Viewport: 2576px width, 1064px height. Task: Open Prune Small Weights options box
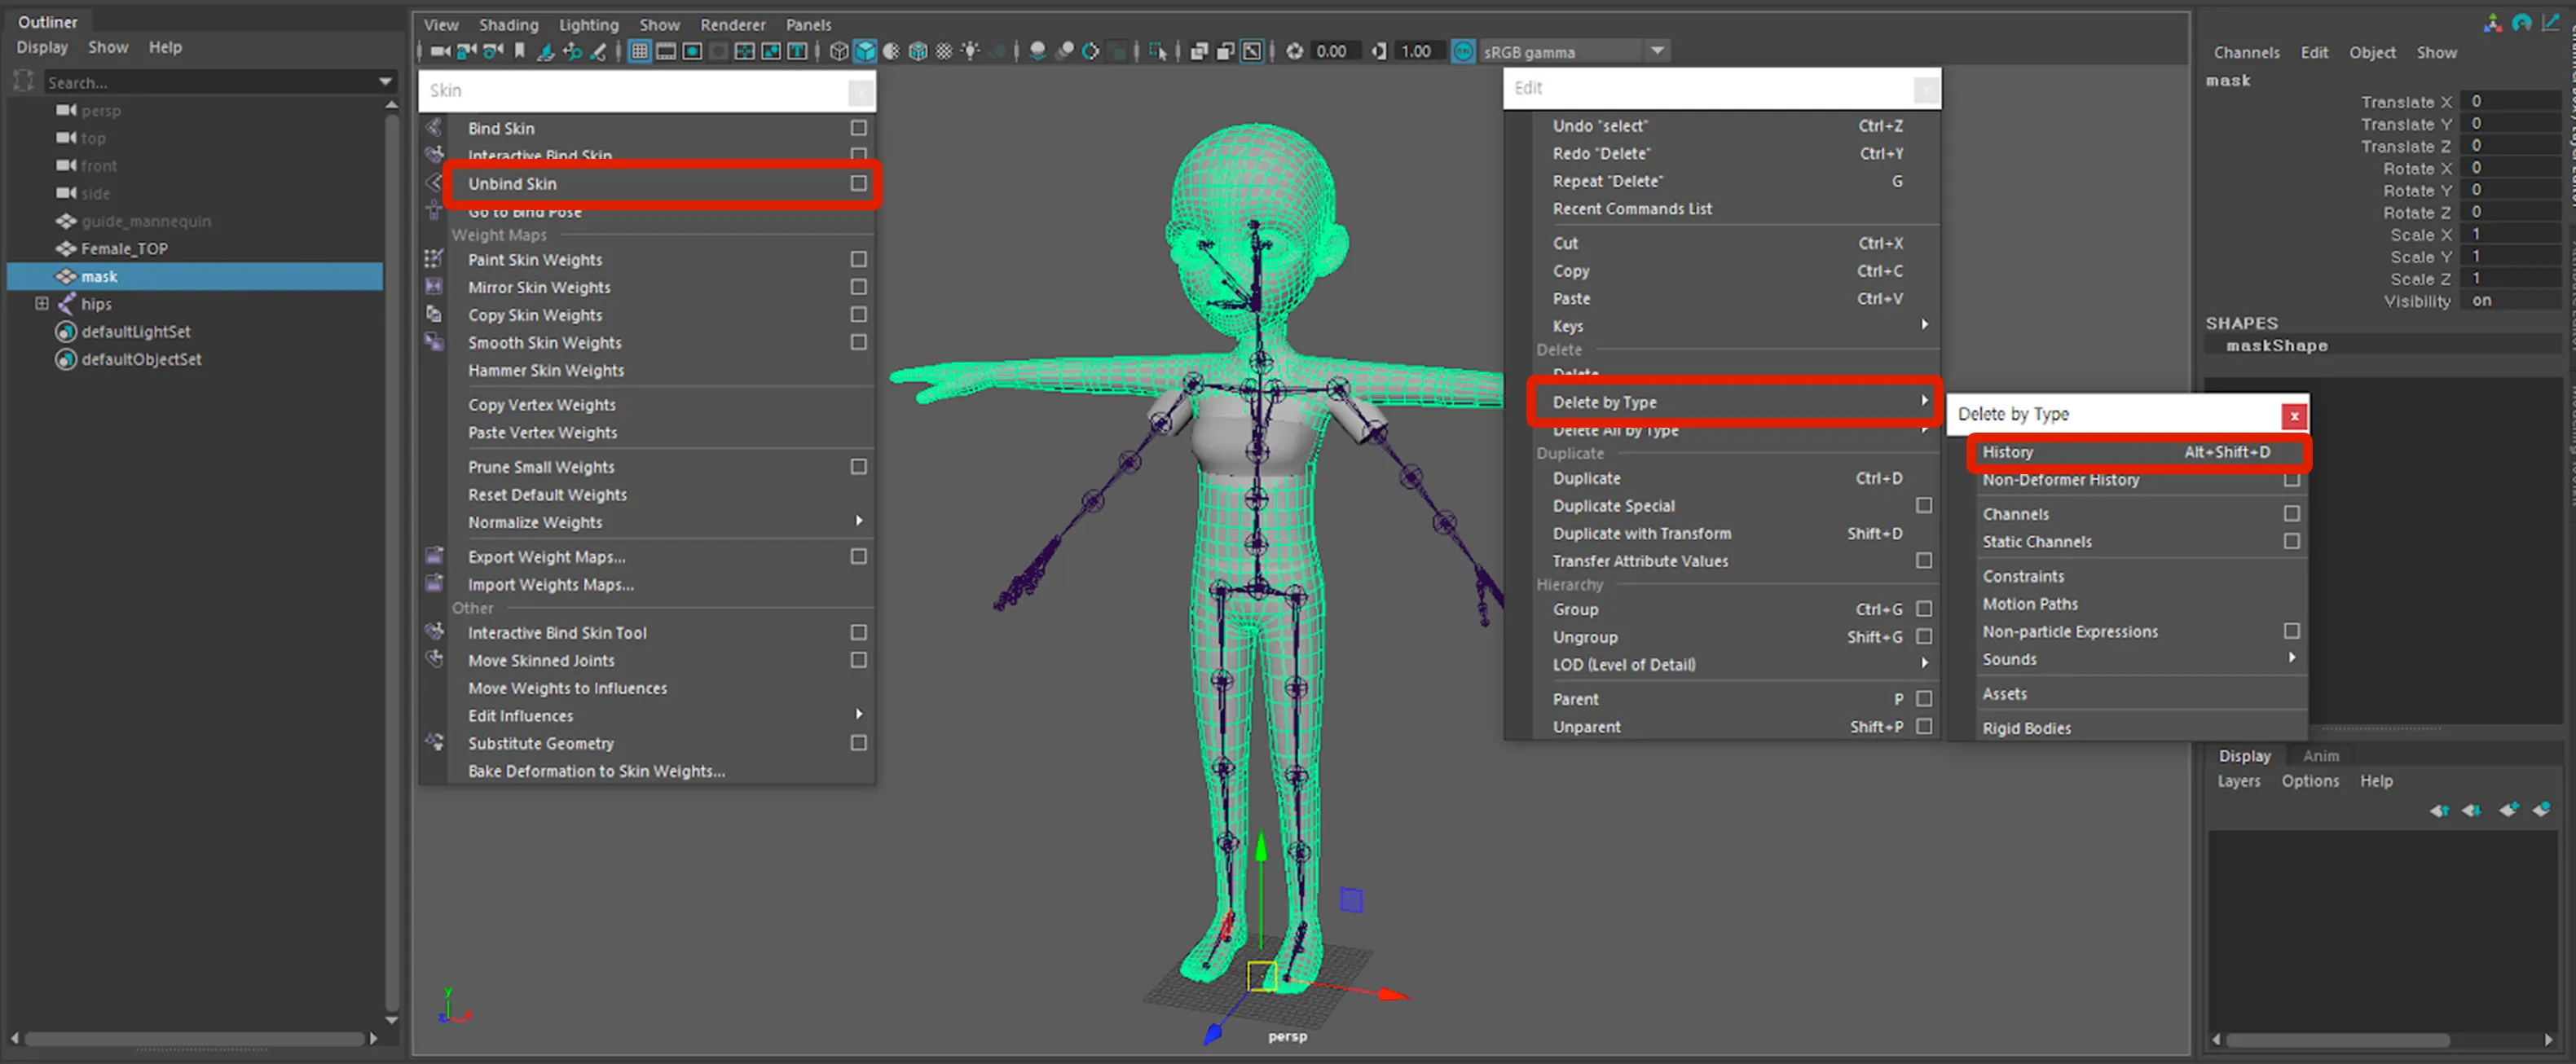pos(858,467)
